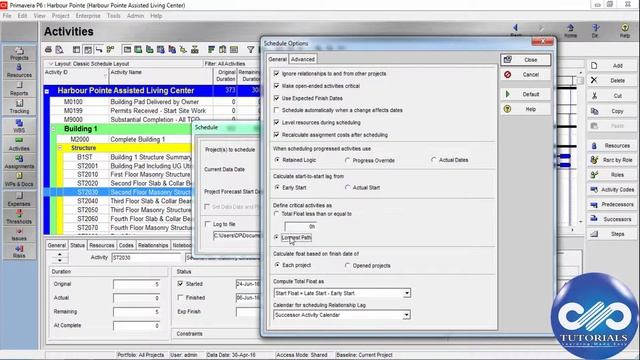Click Close button in Schedule Options
The image size is (640, 360).
[x=526, y=60]
